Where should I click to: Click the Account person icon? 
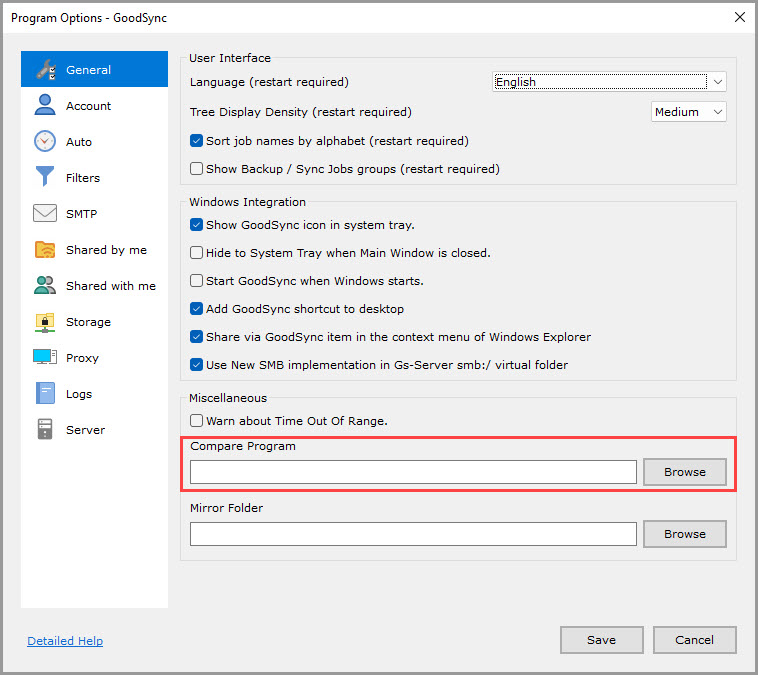pos(45,105)
